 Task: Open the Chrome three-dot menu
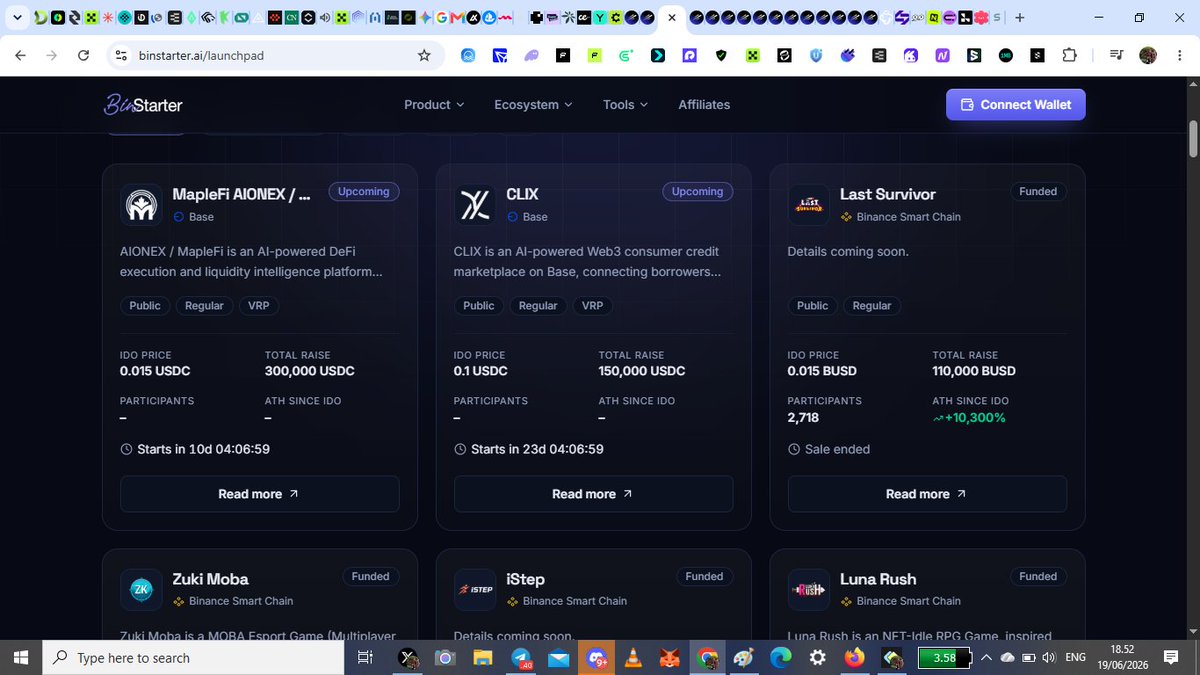click(x=1179, y=56)
